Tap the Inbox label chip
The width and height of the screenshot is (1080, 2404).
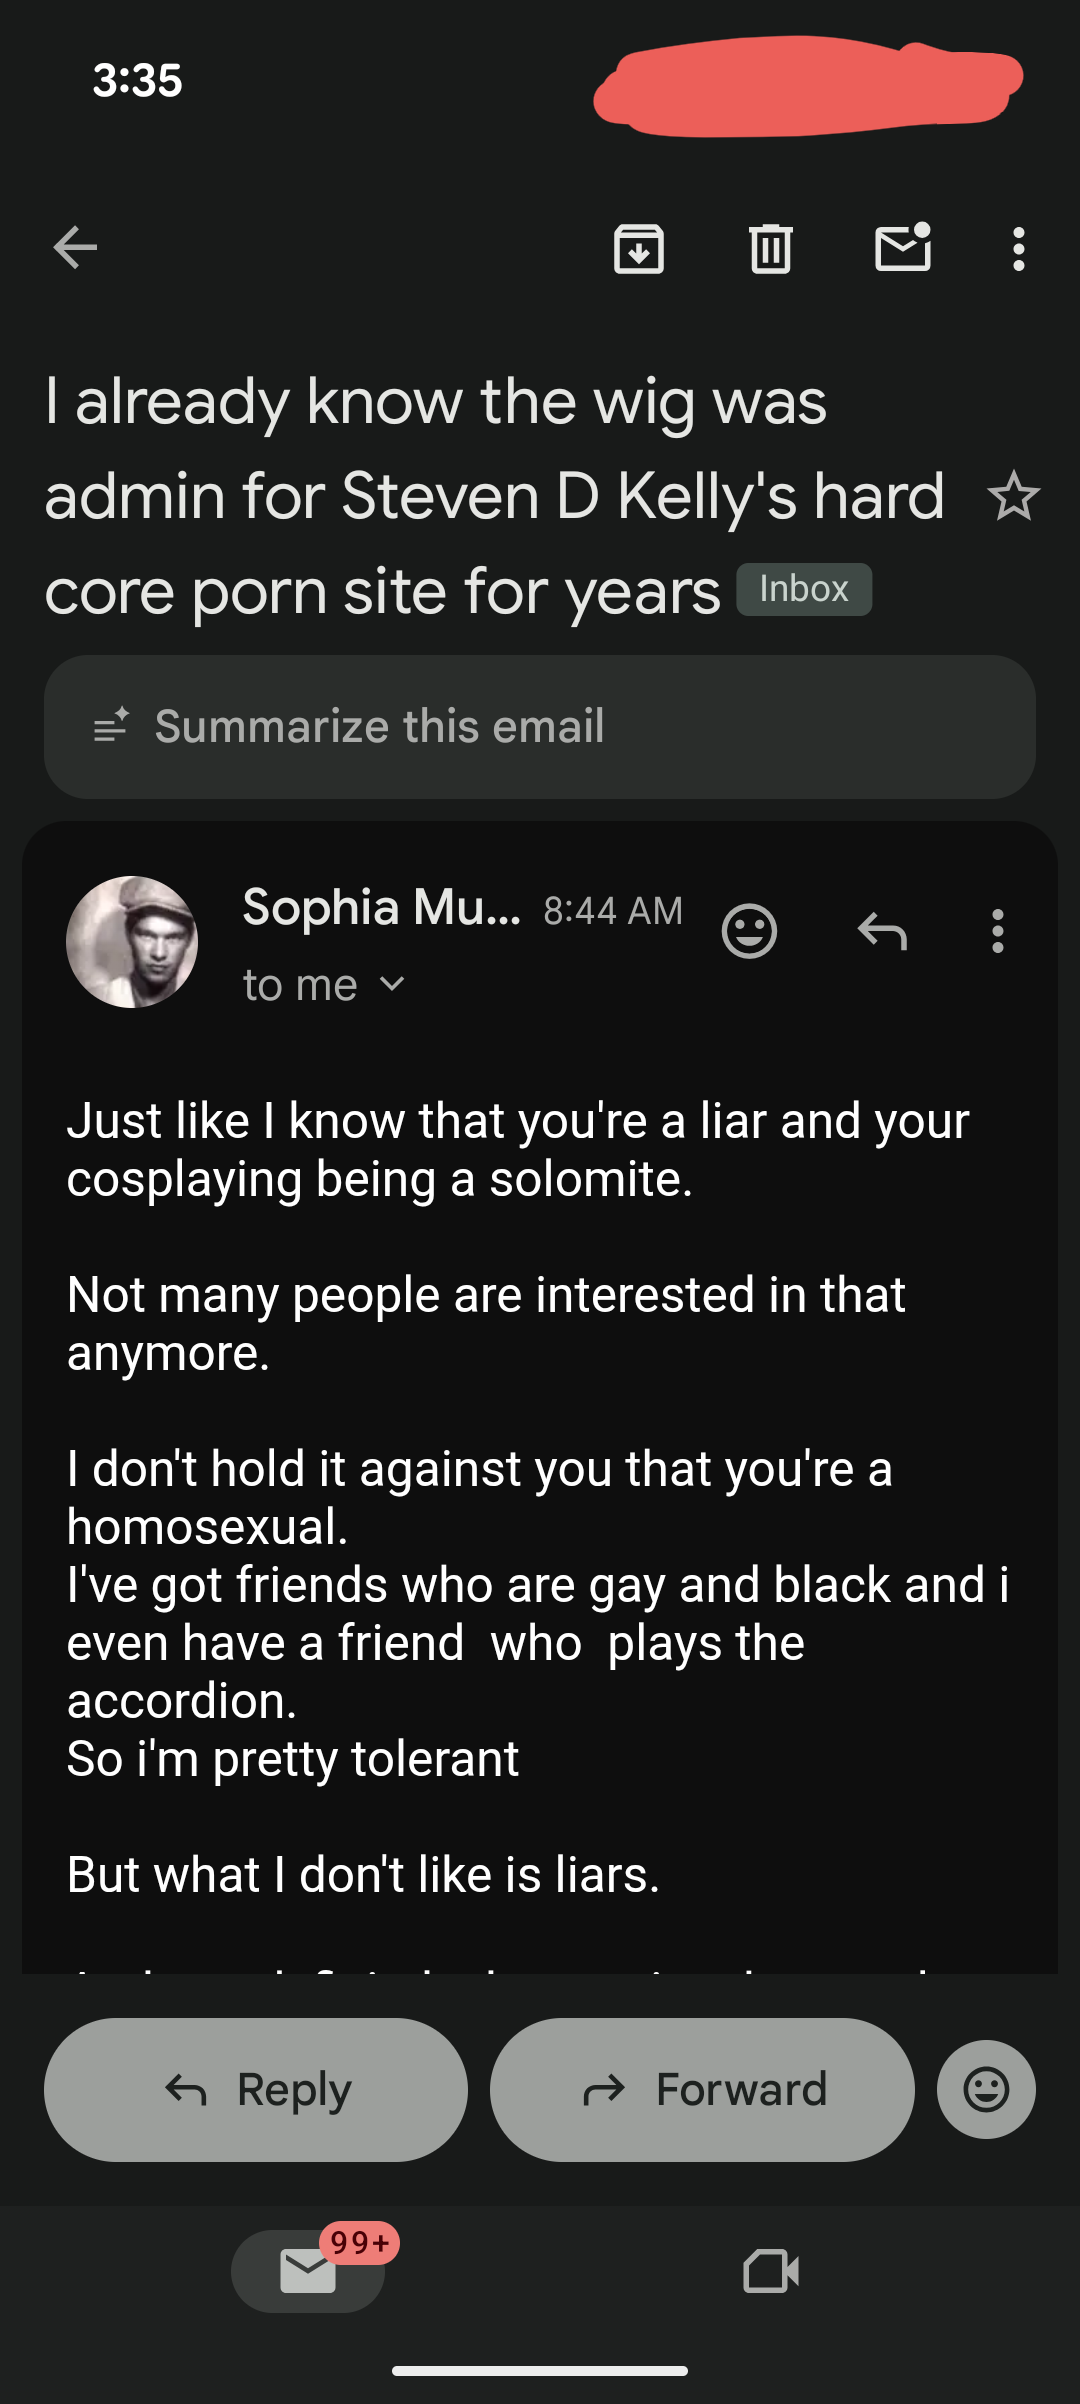pyautogui.click(x=804, y=589)
